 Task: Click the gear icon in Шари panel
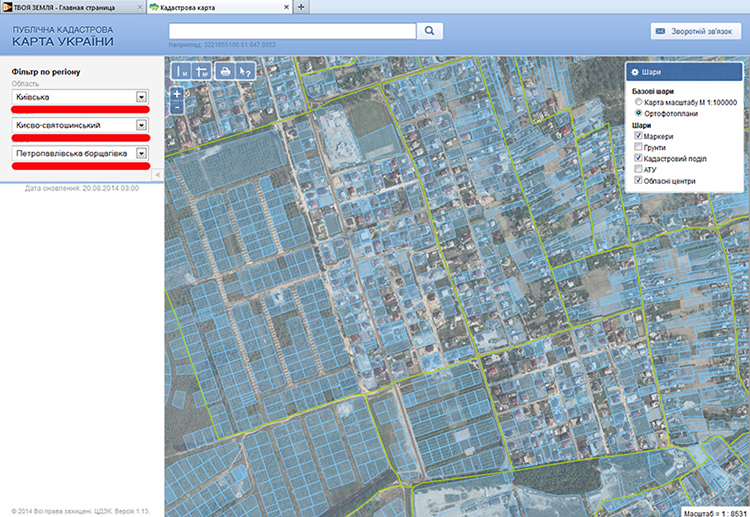(636, 73)
